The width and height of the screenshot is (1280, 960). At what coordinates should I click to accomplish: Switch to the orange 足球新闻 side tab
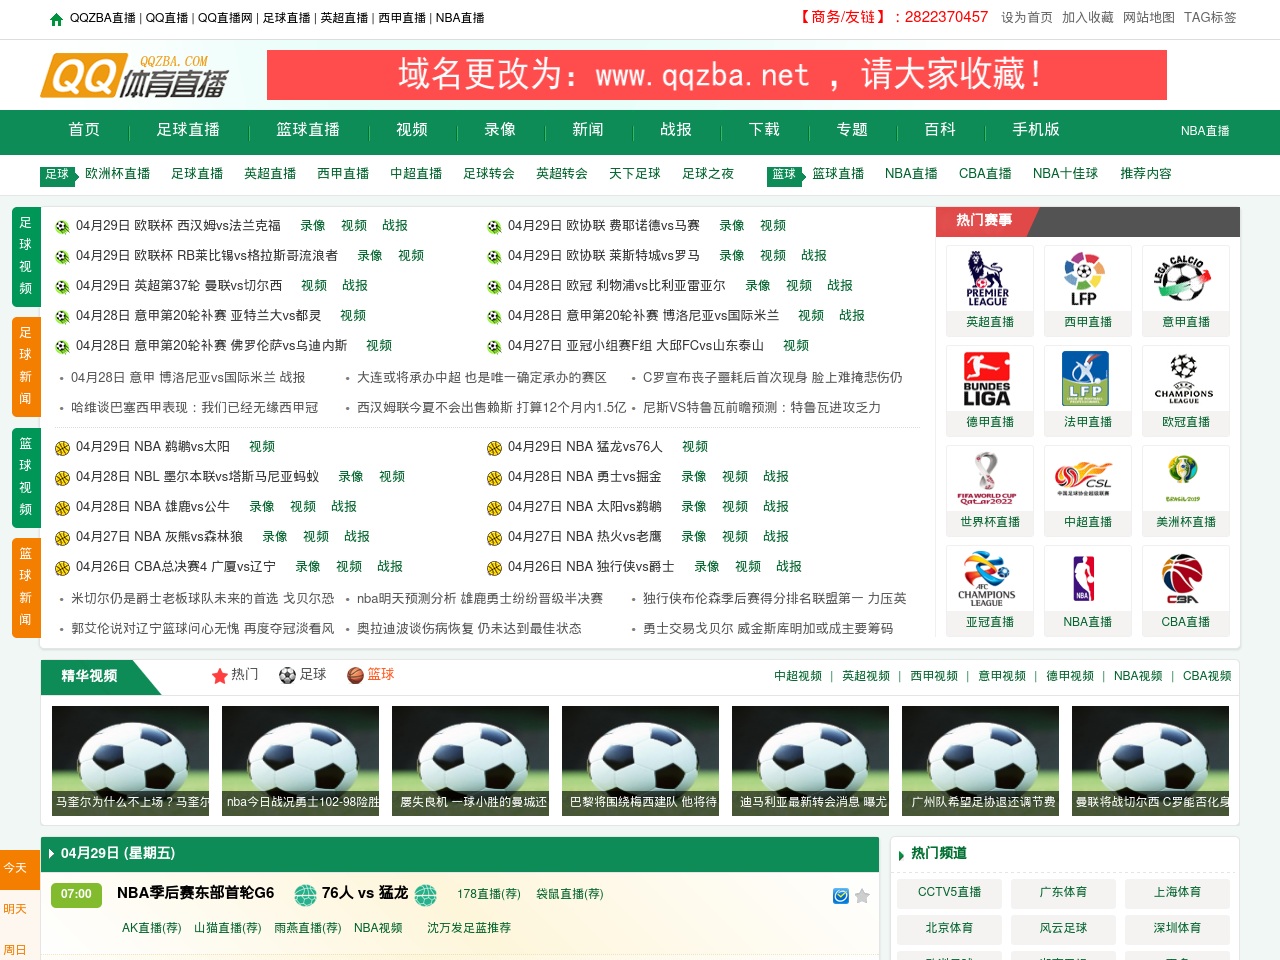(x=26, y=366)
